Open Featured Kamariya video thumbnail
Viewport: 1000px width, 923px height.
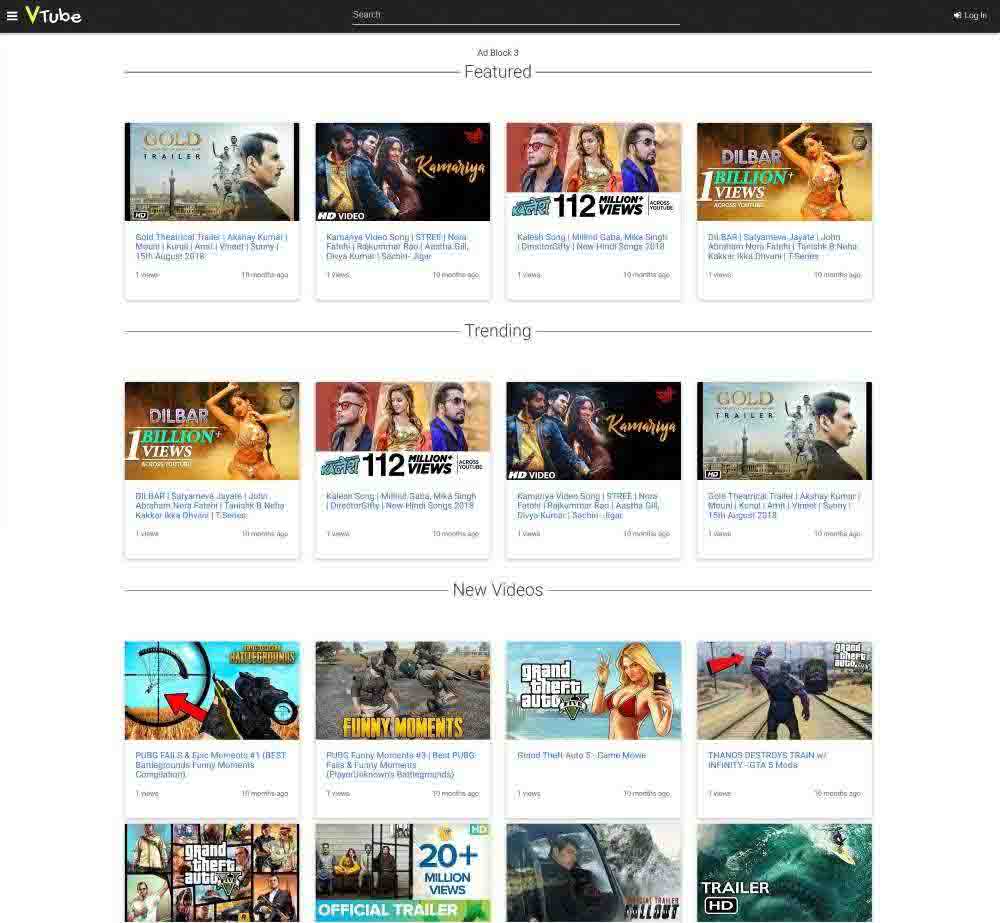pyautogui.click(x=402, y=172)
